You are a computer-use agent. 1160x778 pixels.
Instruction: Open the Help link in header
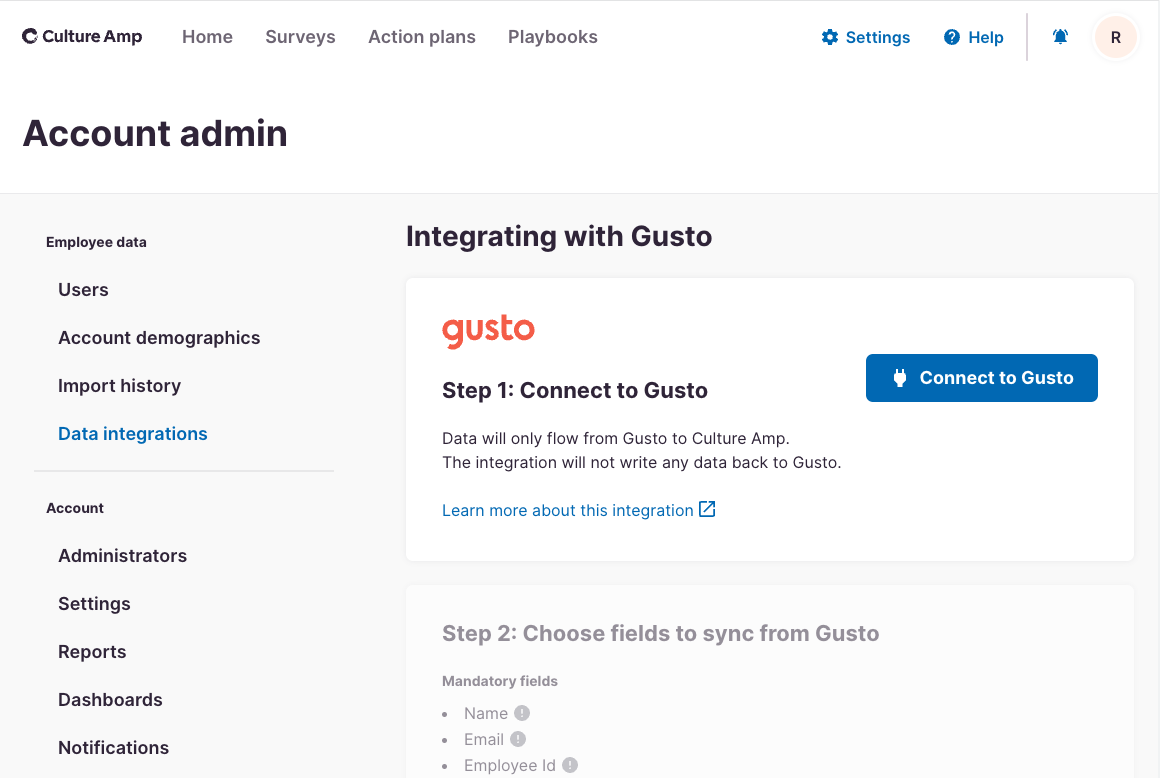coord(974,37)
